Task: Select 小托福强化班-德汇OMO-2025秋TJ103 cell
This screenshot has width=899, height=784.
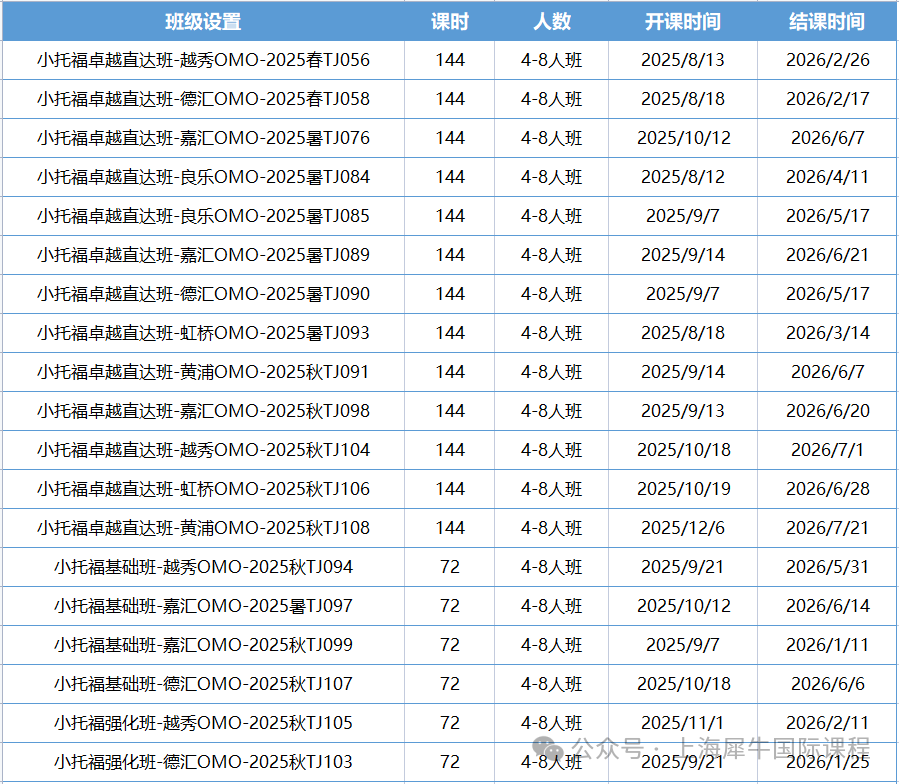Action: 203,762
